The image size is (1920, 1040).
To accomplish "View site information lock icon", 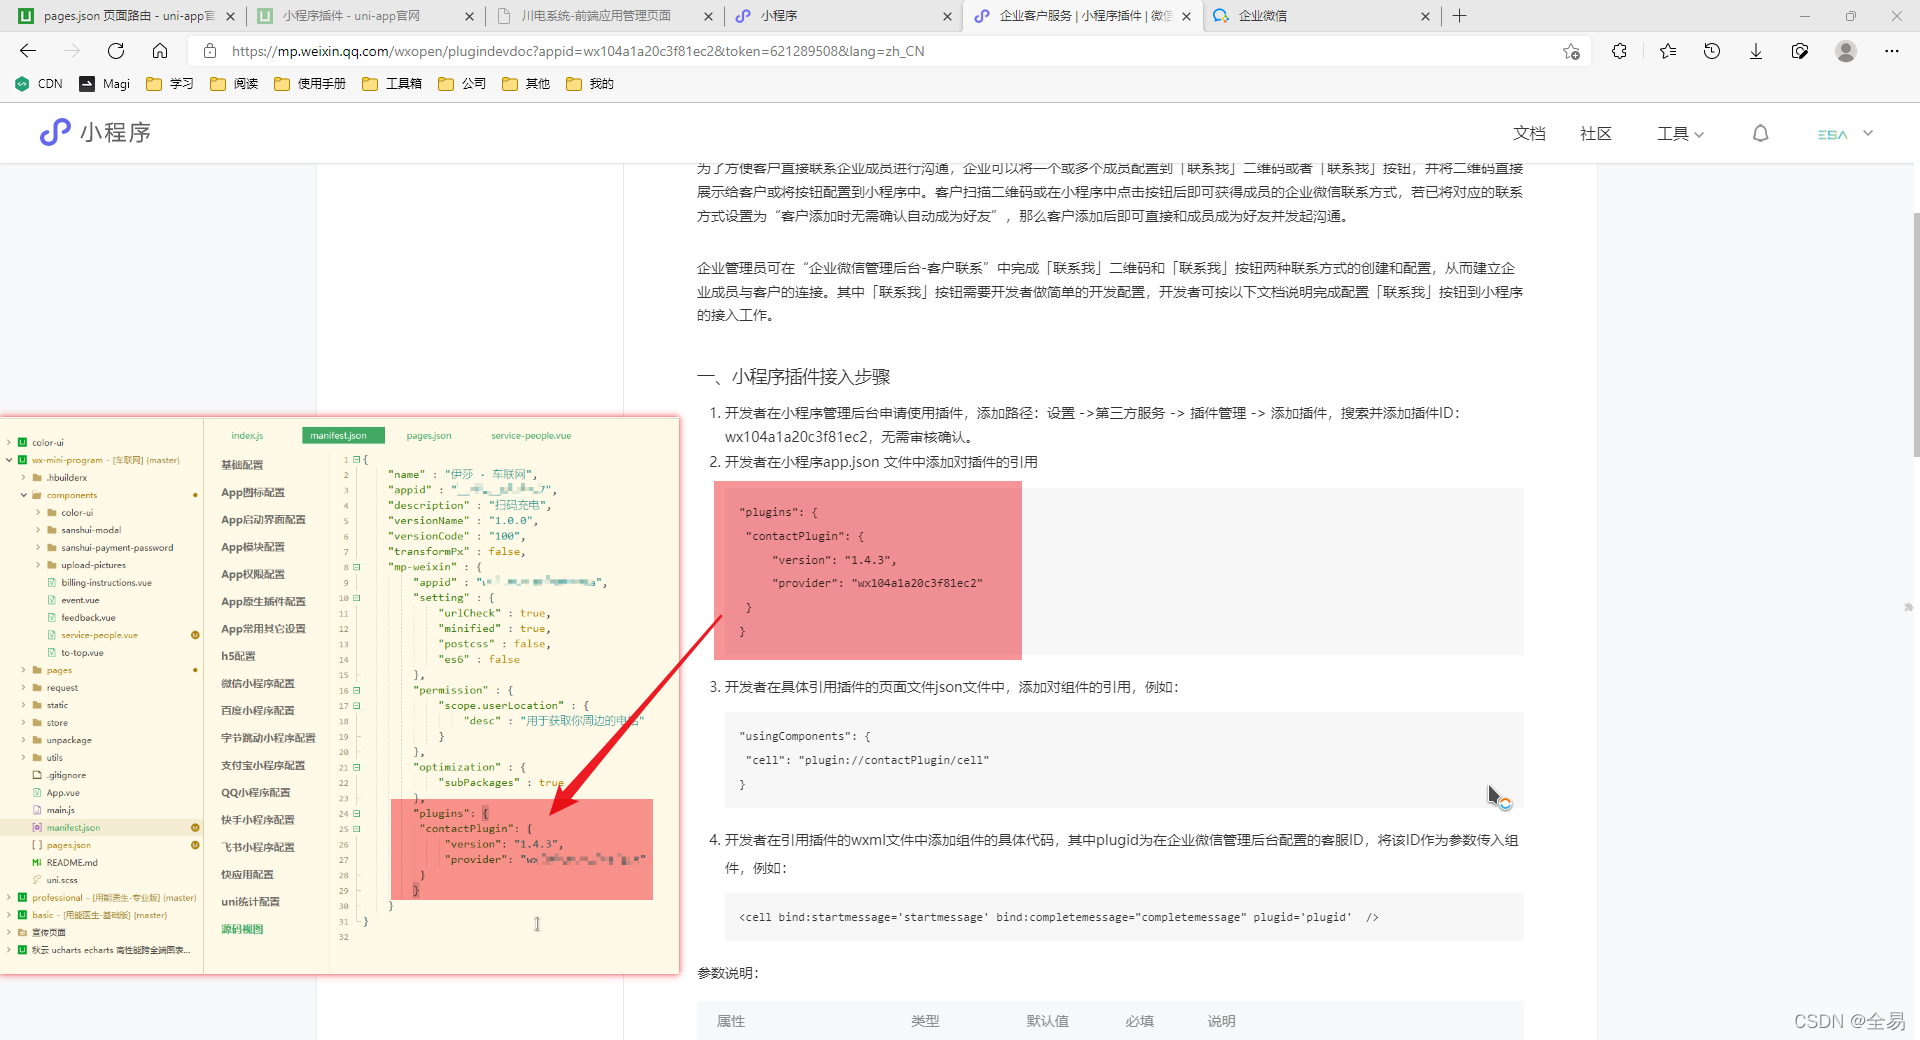I will pos(210,51).
